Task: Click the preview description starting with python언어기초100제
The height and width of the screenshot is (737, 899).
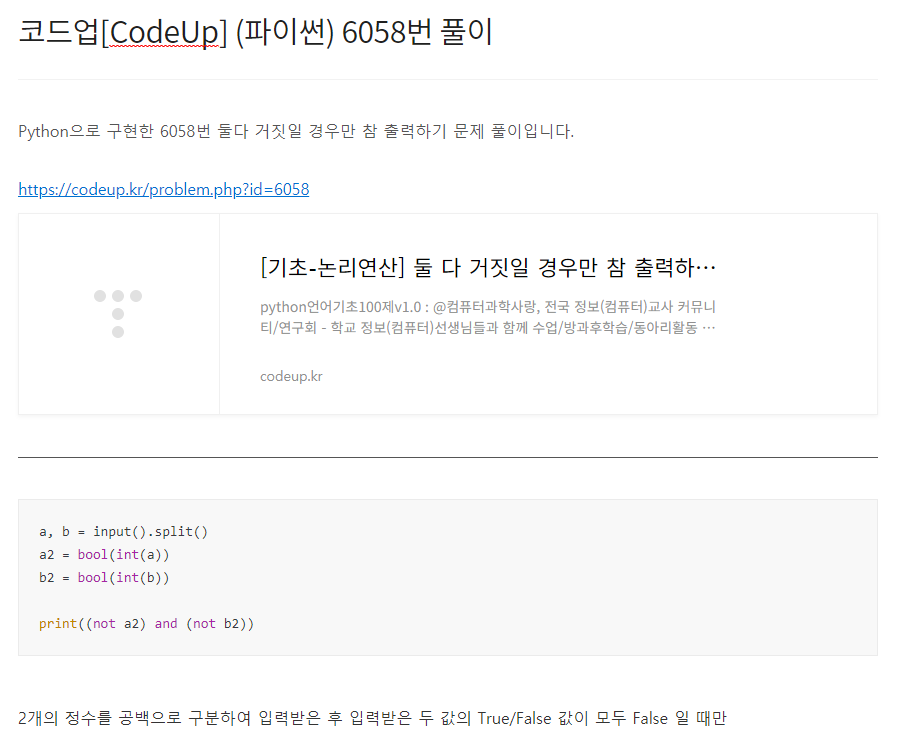Action: click(x=488, y=317)
